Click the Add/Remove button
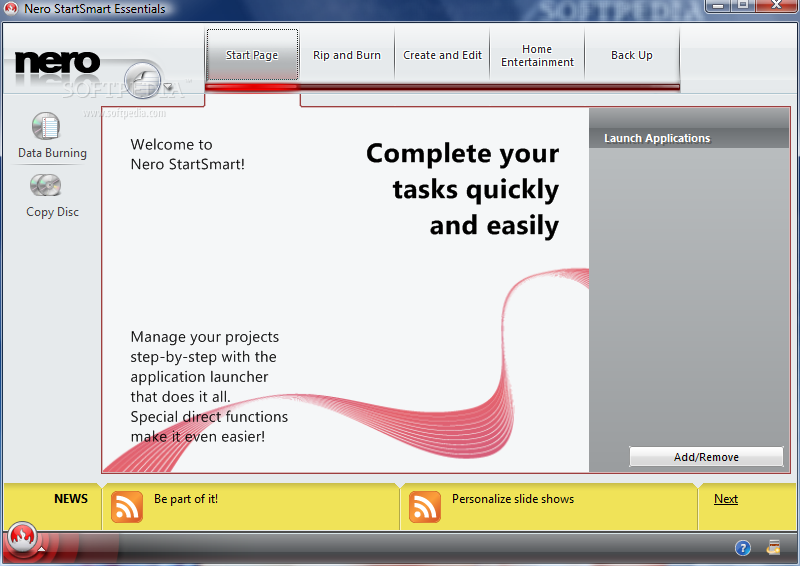800x566 pixels. [706, 457]
